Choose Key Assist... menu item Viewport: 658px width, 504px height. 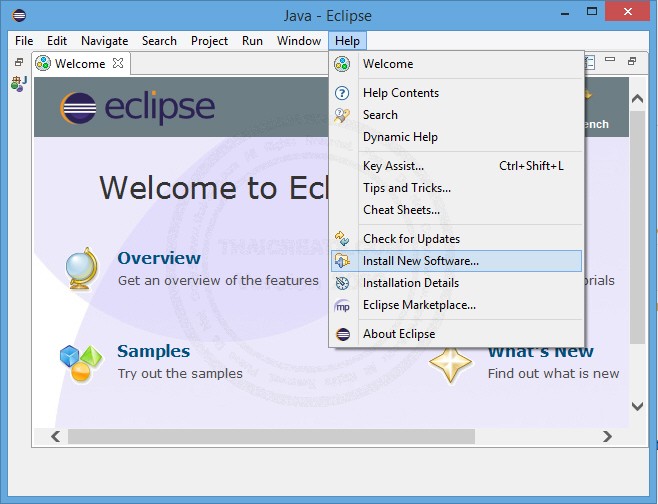coord(456,166)
